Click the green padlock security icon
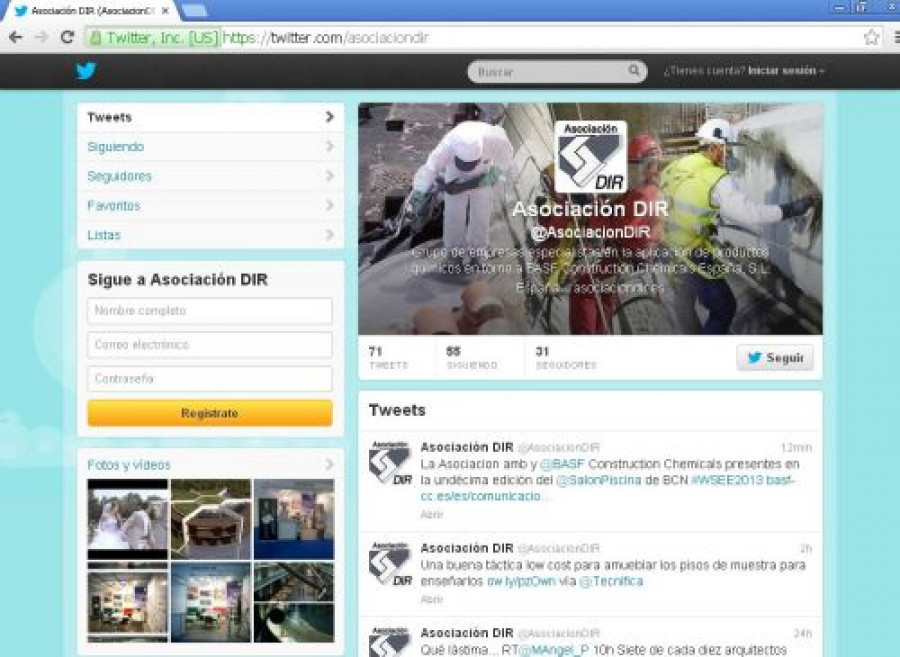The width and height of the screenshot is (900, 657). [96, 38]
